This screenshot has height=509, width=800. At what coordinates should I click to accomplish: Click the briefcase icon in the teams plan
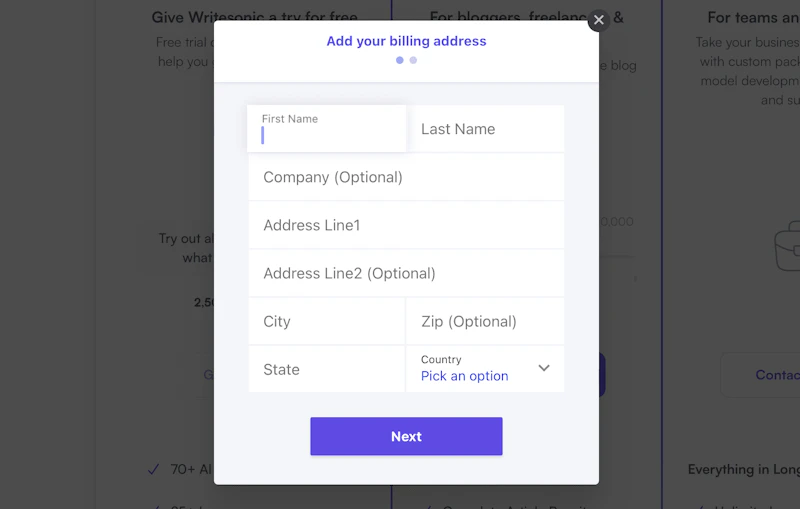coord(787,247)
